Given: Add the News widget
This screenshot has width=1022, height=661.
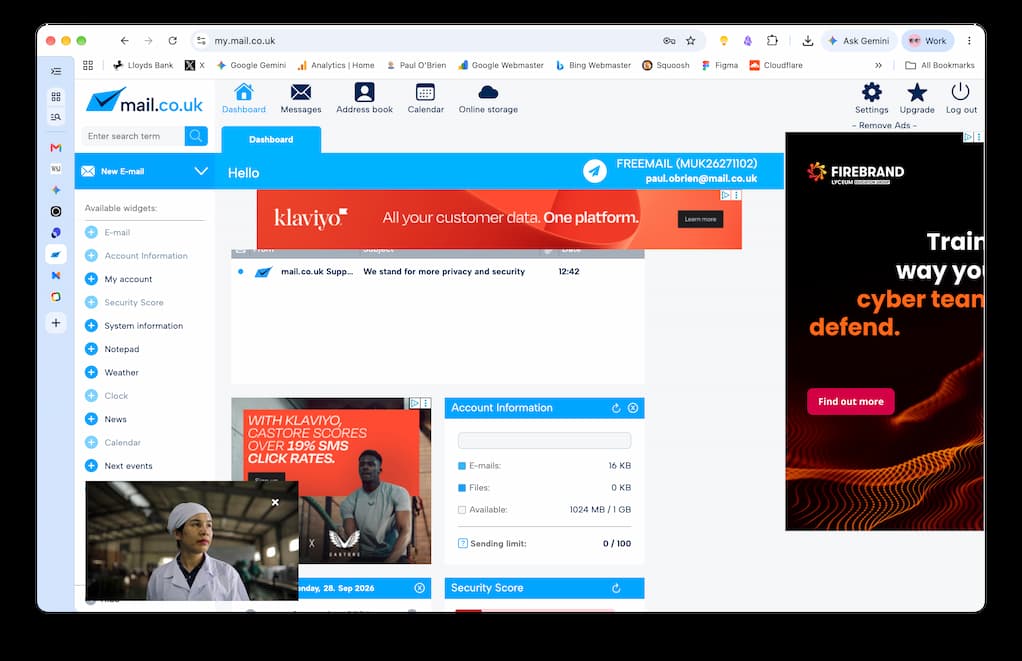Looking at the screenshot, I should coord(91,419).
